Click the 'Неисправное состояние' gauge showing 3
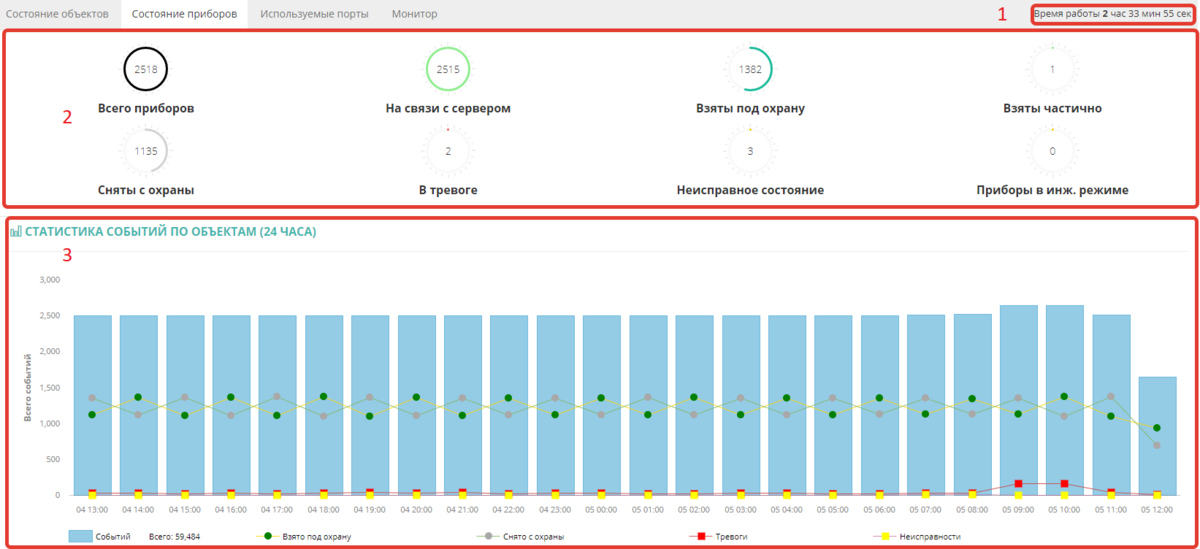The image size is (1200, 549). 749,151
